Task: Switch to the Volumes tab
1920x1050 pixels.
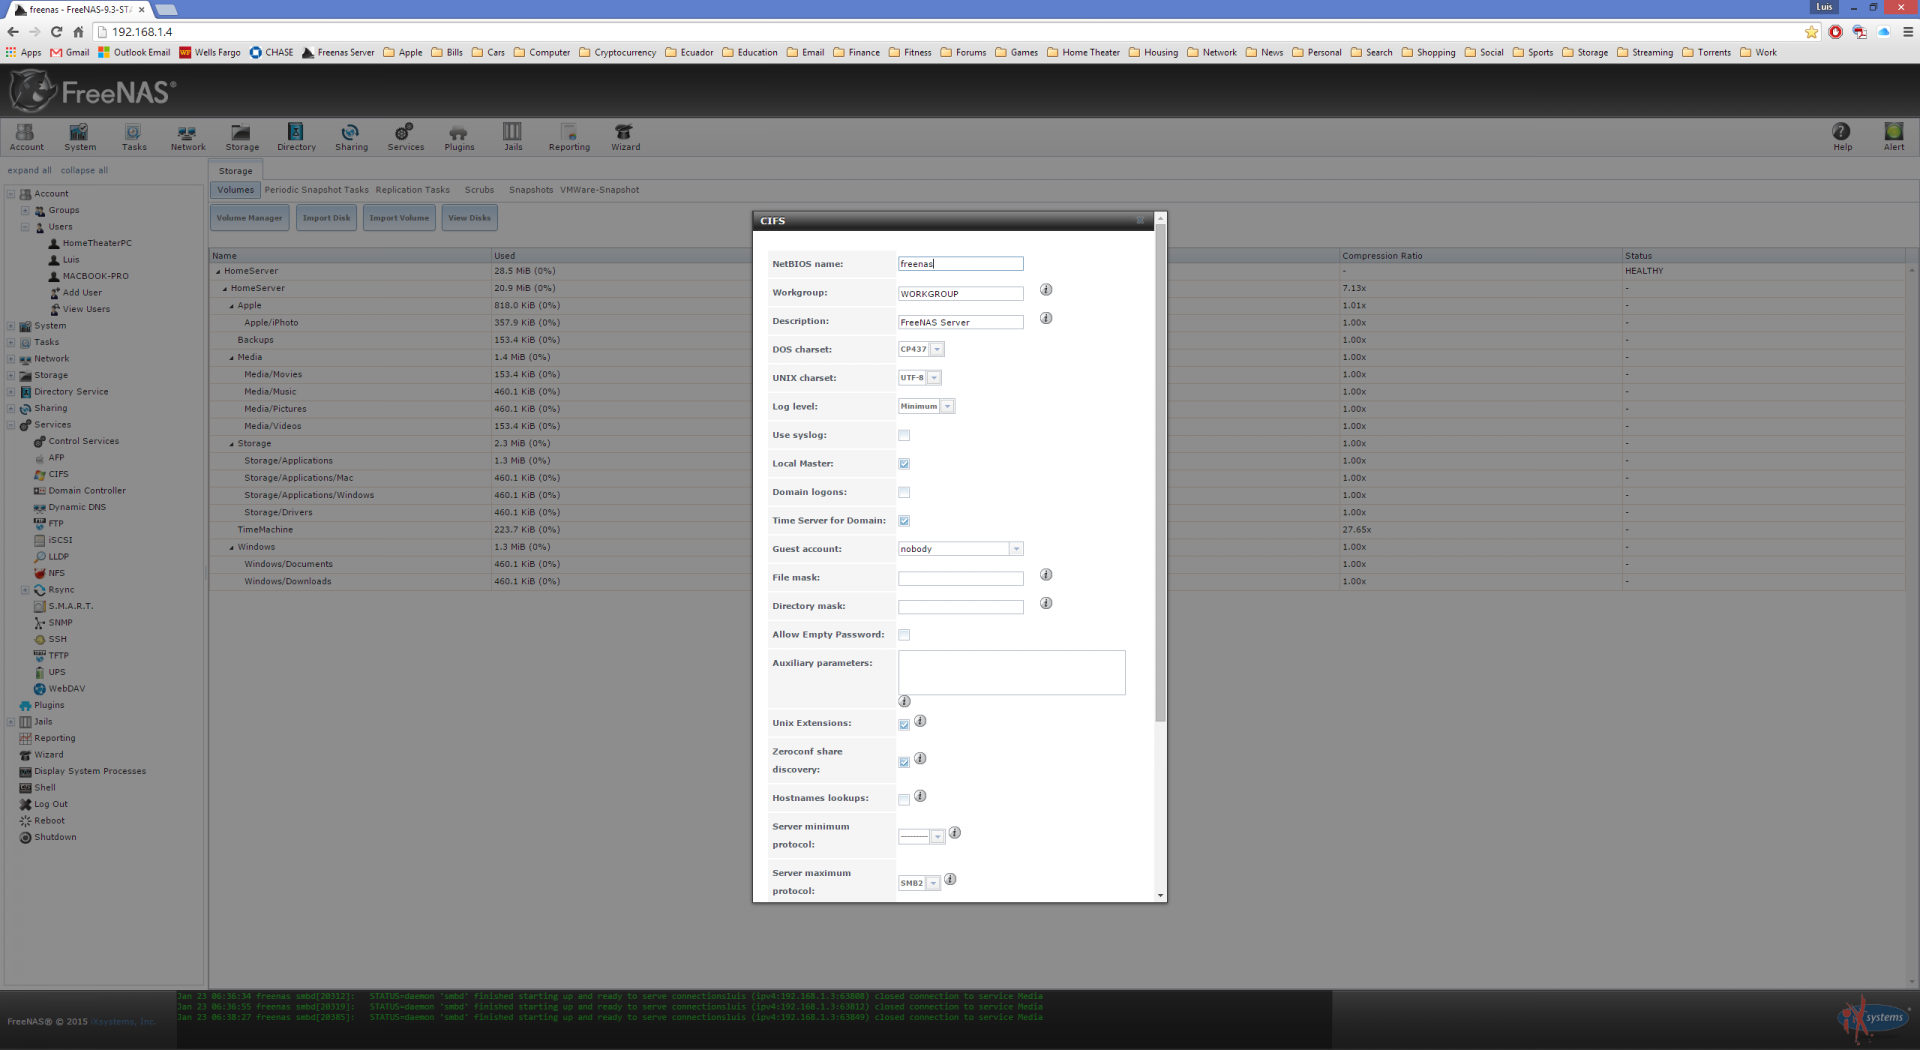Action: [x=236, y=190]
